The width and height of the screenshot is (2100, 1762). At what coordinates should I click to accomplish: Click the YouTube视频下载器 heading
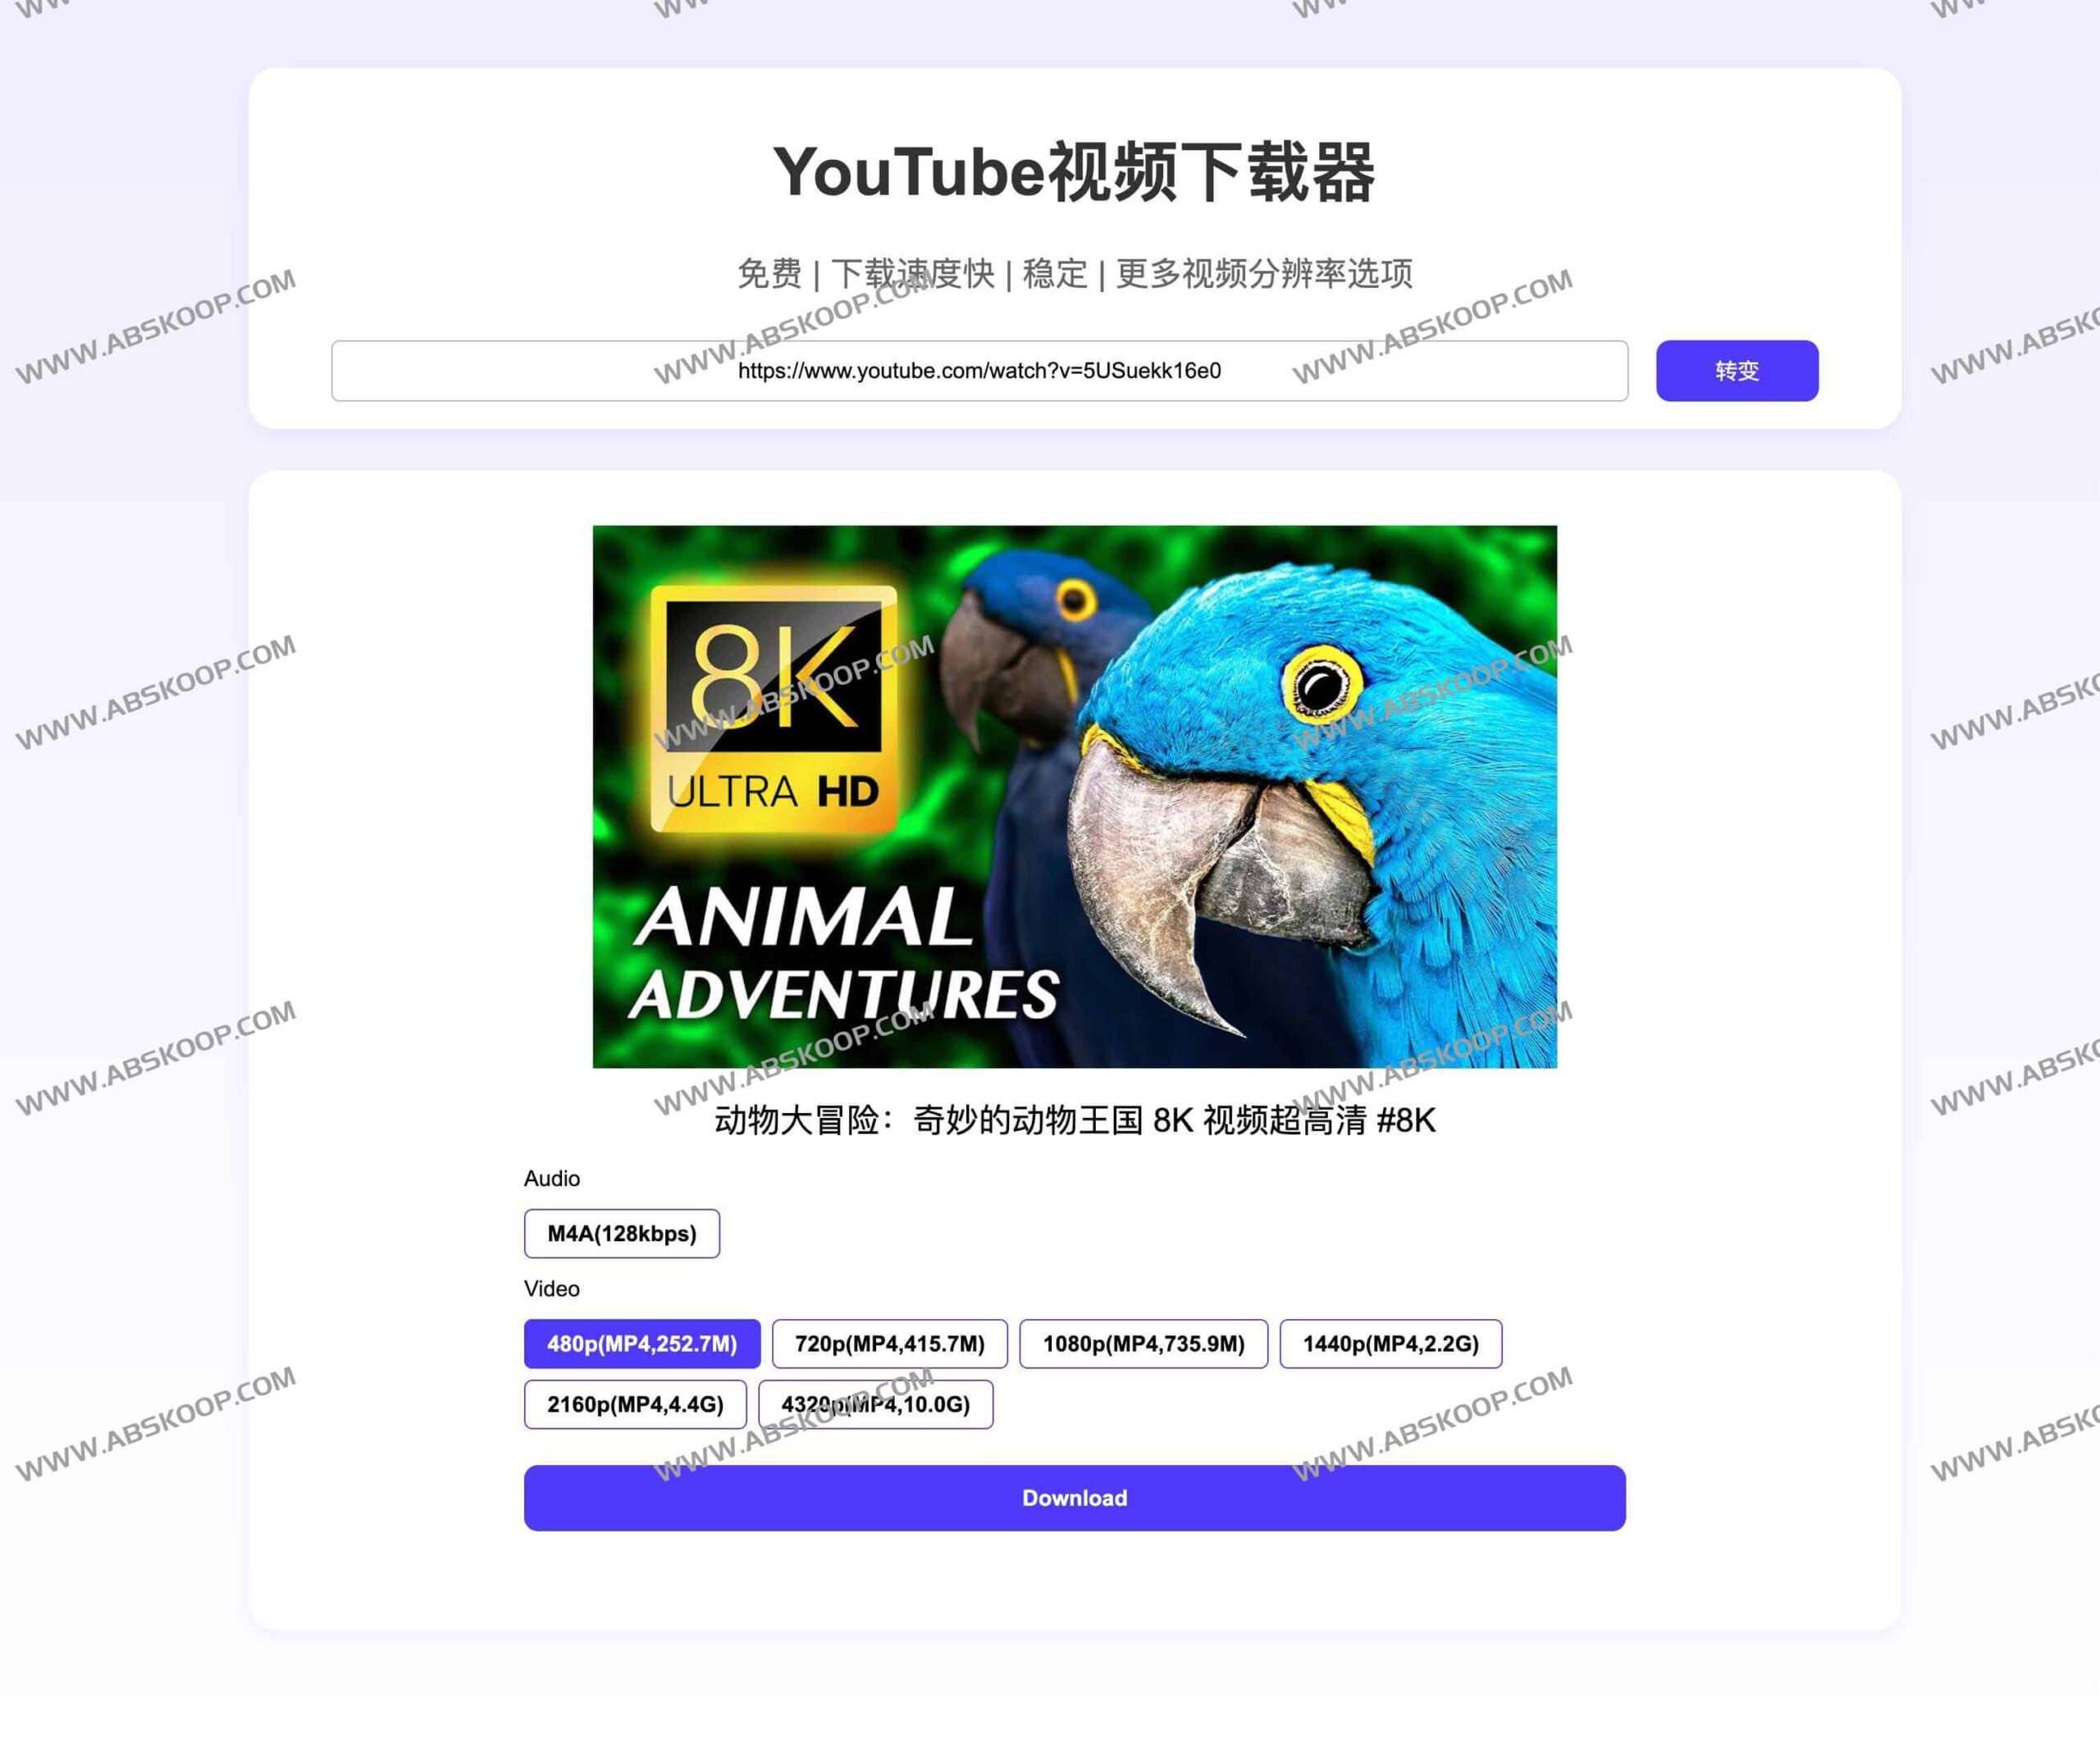pos(1075,172)
